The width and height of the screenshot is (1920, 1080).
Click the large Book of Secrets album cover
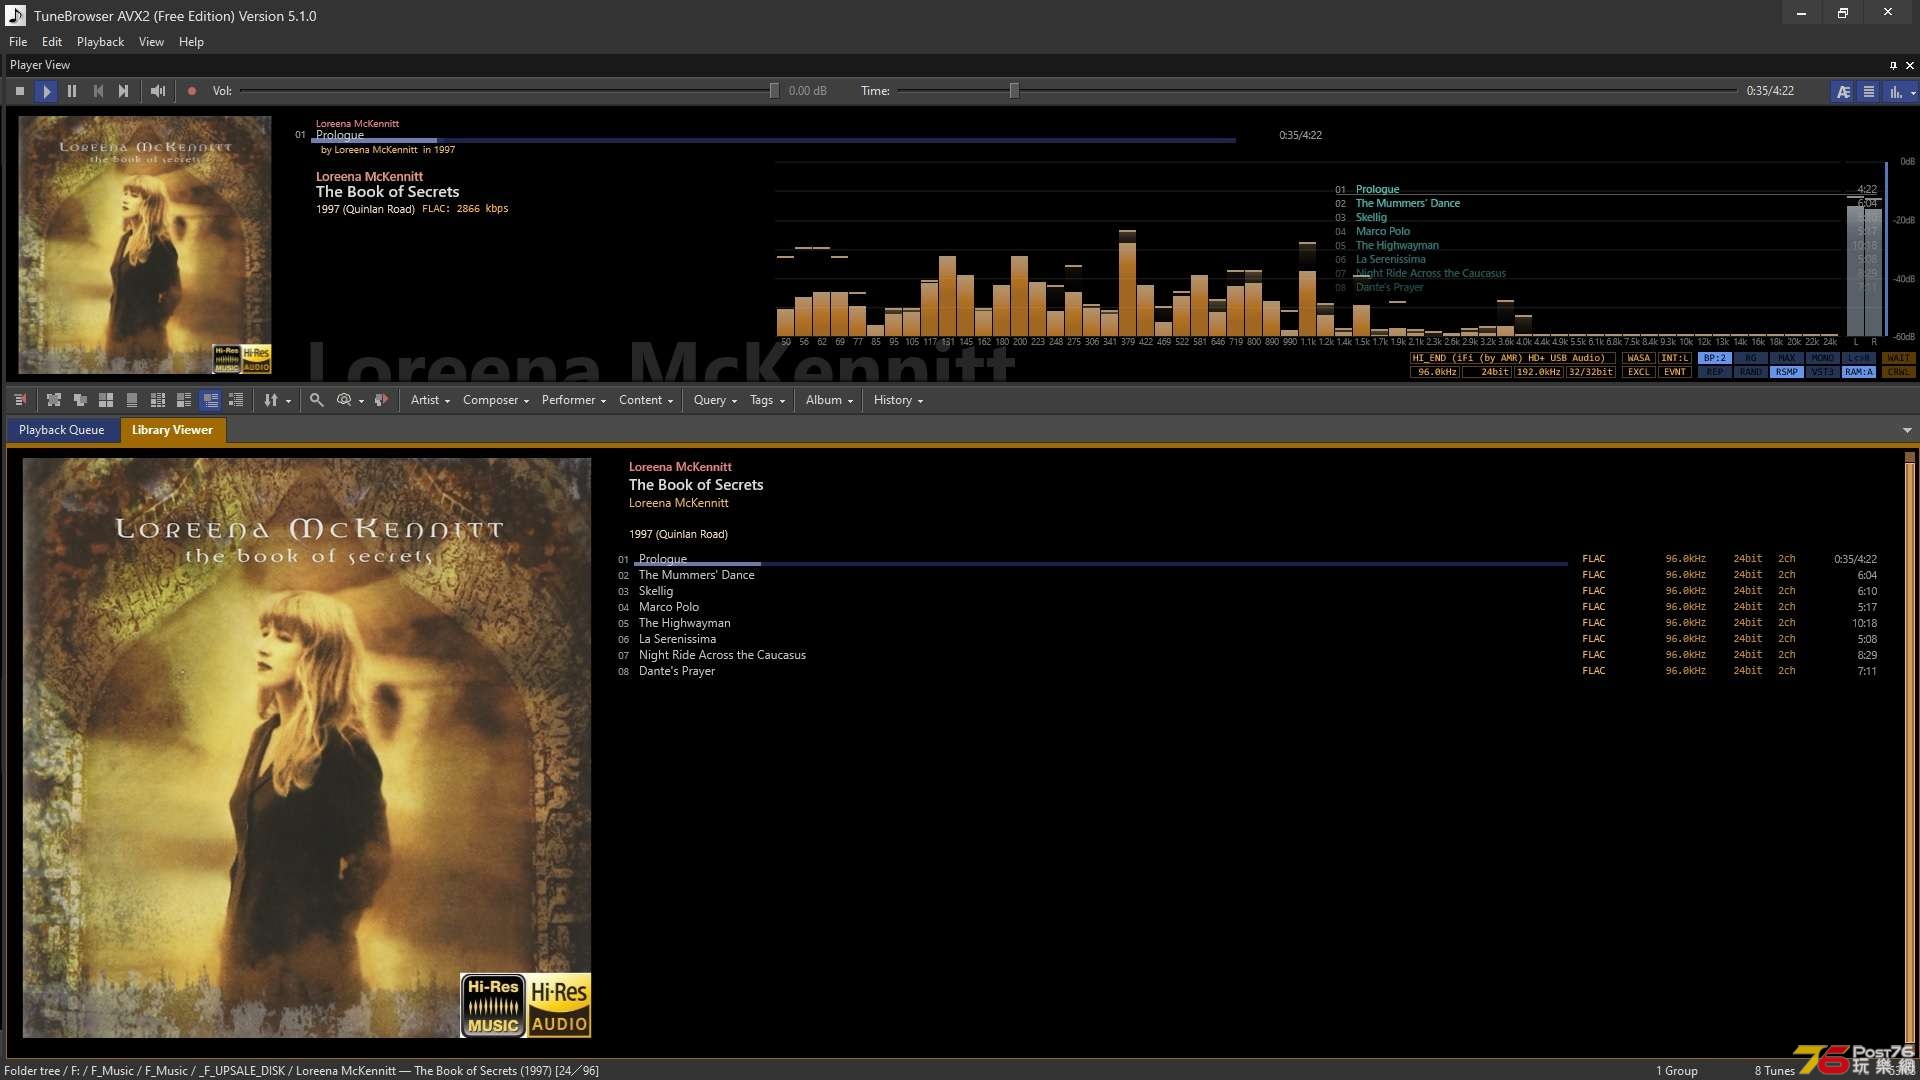pyautogui.click(x=307, y=748)
